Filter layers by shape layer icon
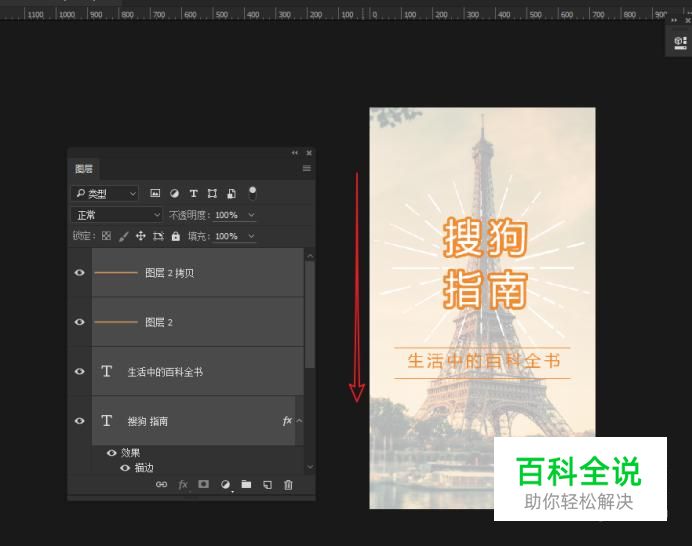This screenshot has width=692, height=546. [x=212, y=193]
